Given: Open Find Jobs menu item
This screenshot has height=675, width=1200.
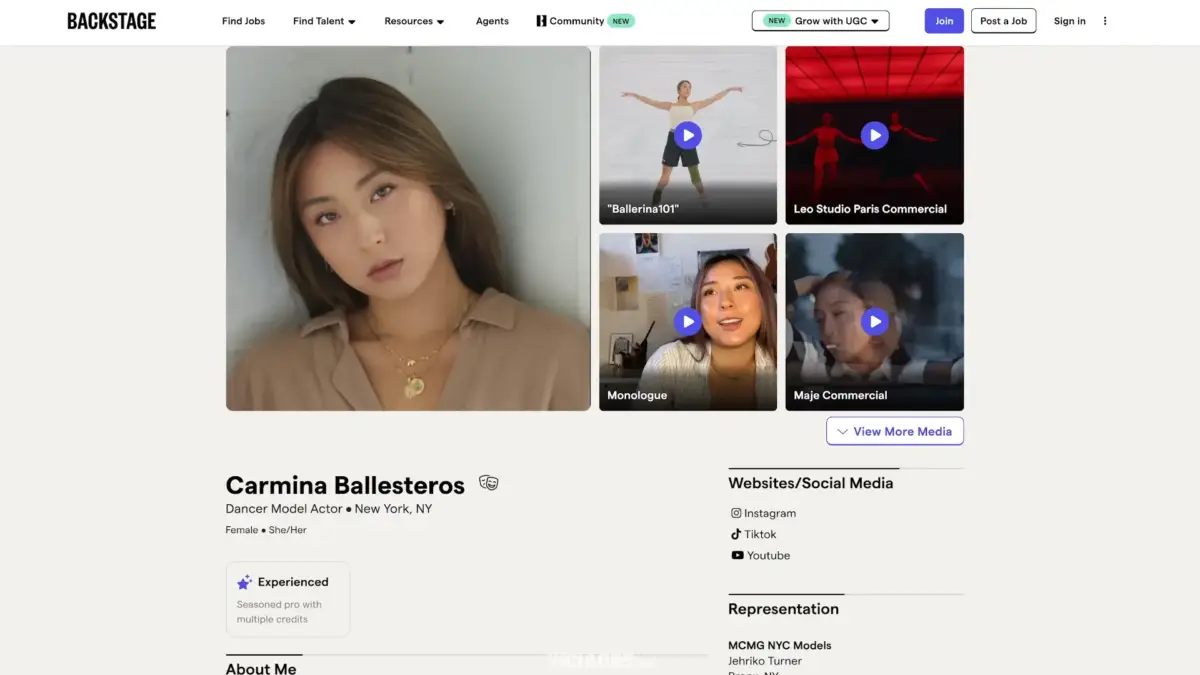Looking at the screenshot, I should tap(243, 21).
